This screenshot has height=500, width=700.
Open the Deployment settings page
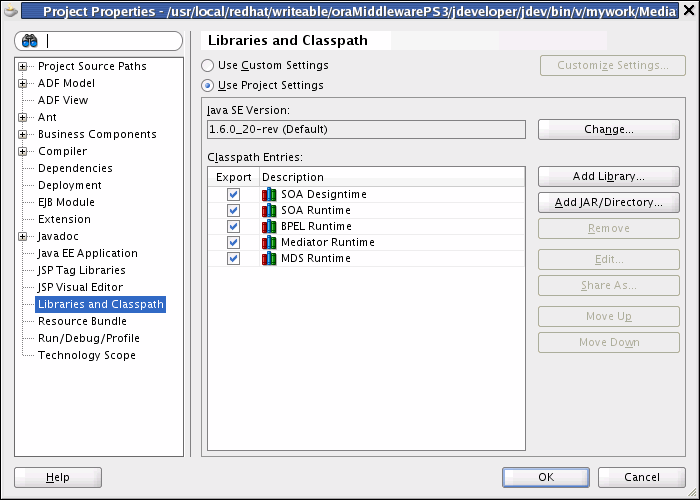[69, 185]
